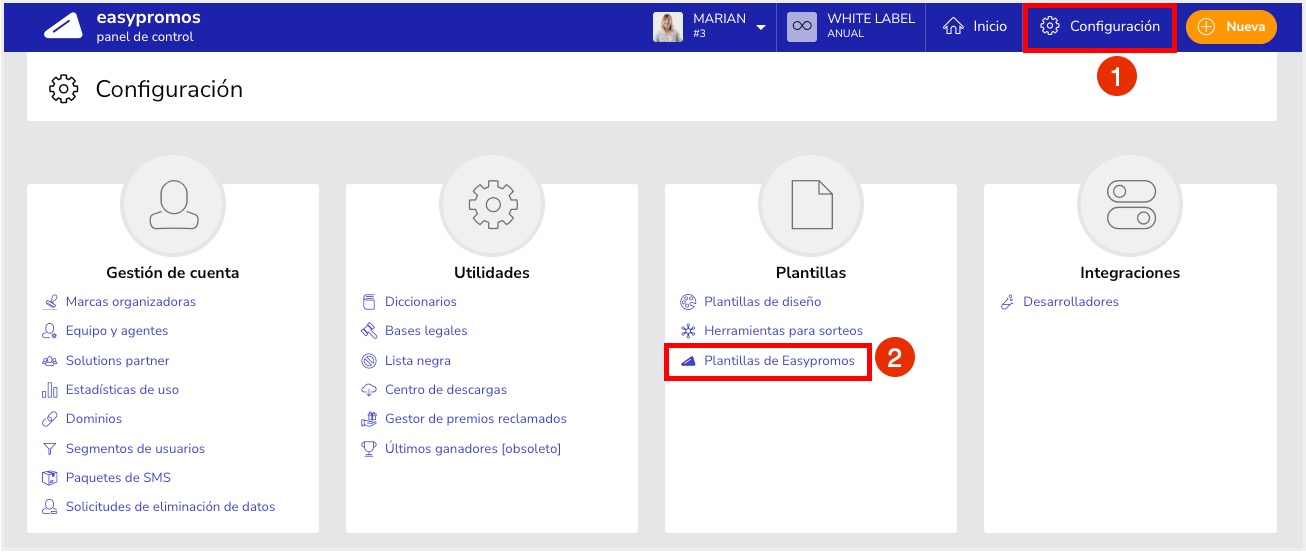The image size is (1306, 552).
Task: Open MARIAN account avatar thumbnail
Action: click(x=668, y=27)
